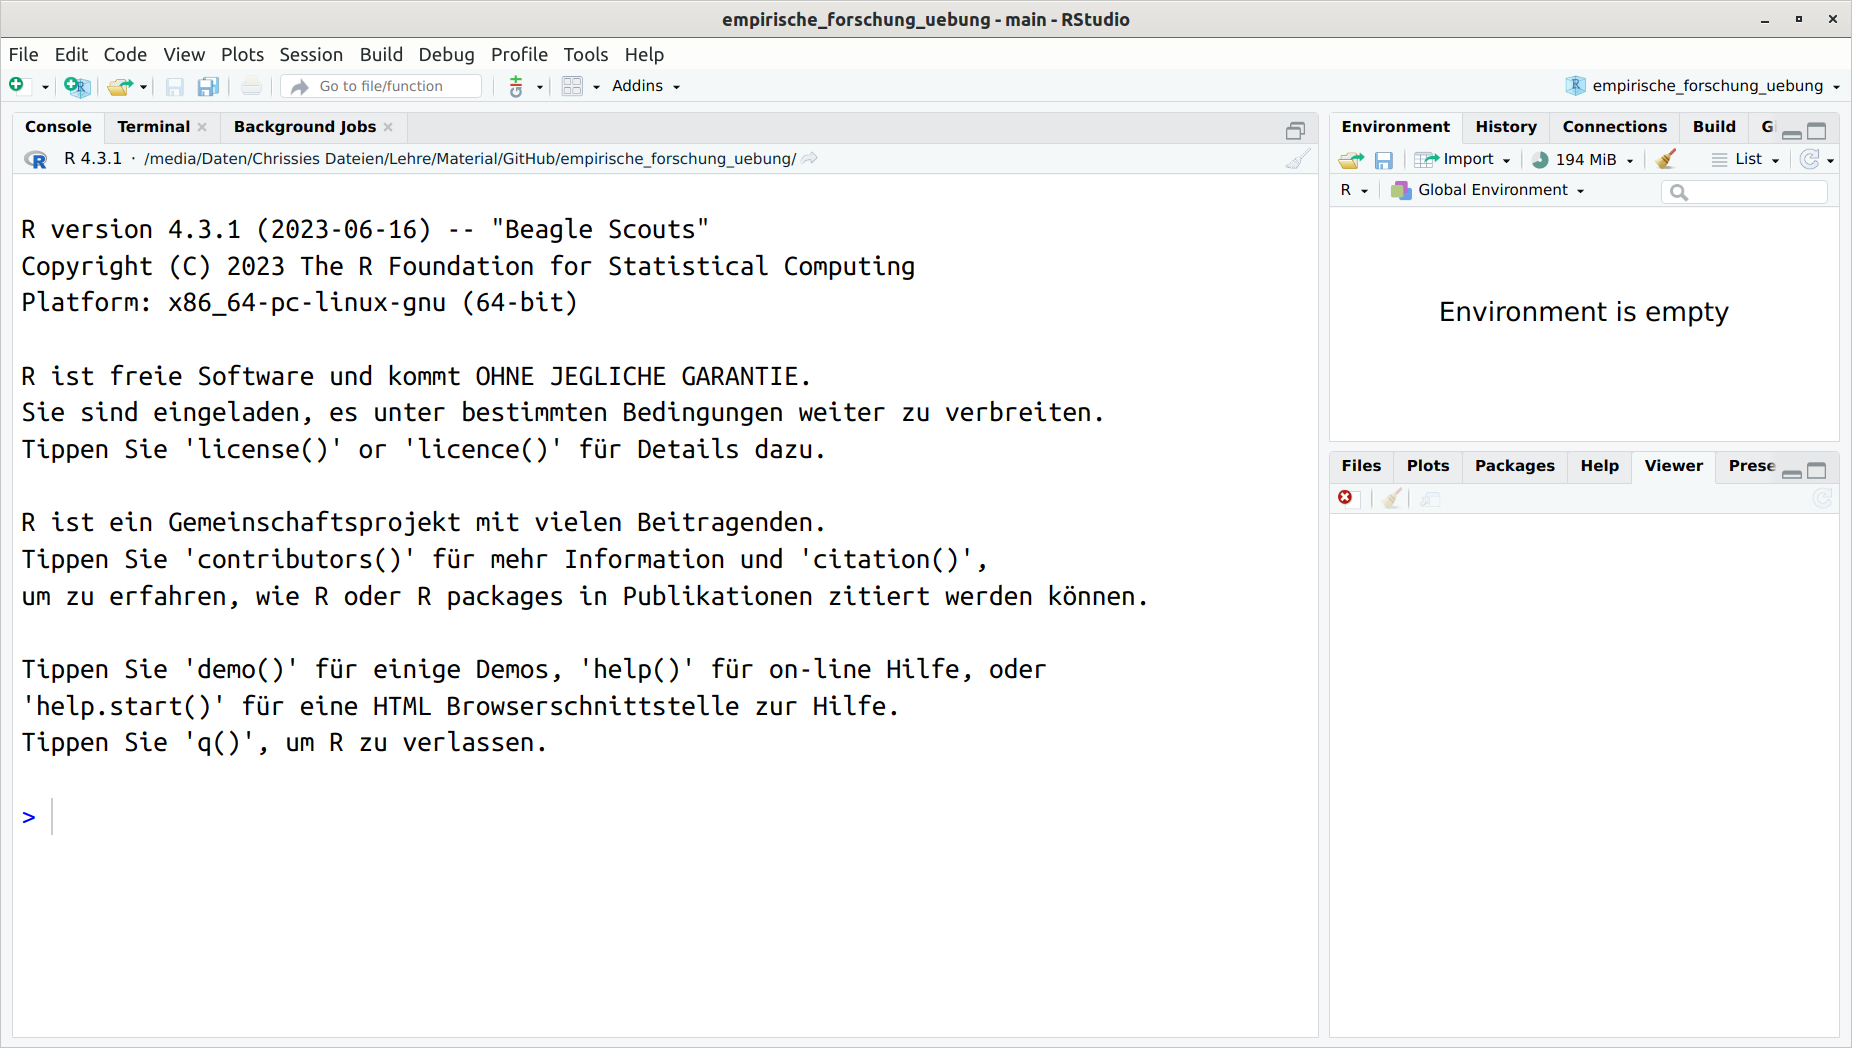Switch to the Connections tab
The height and width of the screenshot is (1048, 1852).
click(x=1614, y=127)
